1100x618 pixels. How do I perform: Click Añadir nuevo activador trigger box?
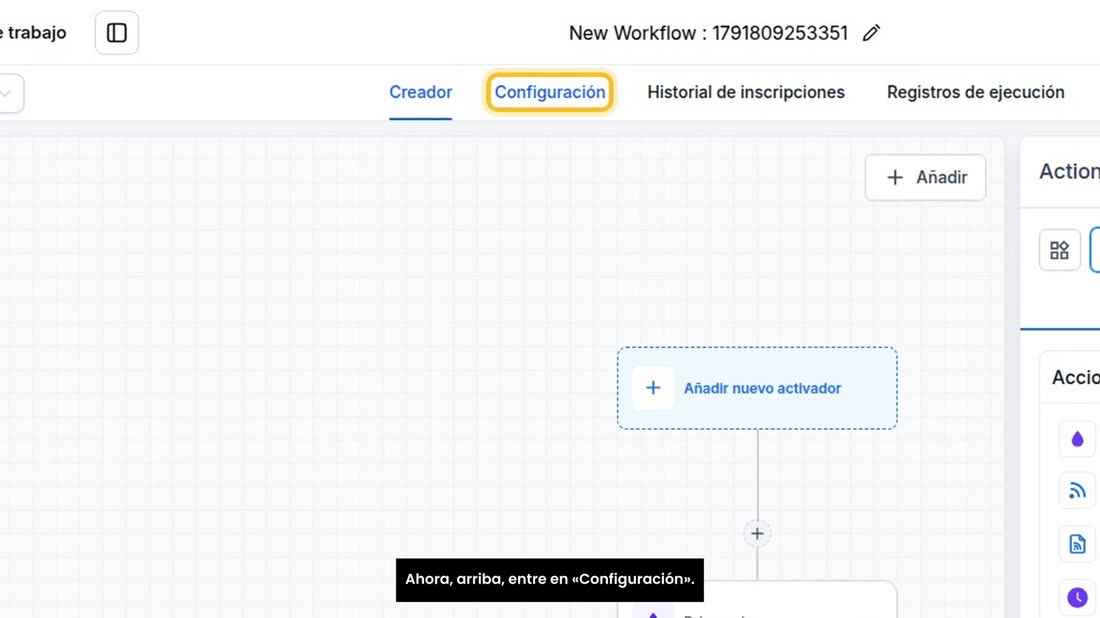[757, 388]
